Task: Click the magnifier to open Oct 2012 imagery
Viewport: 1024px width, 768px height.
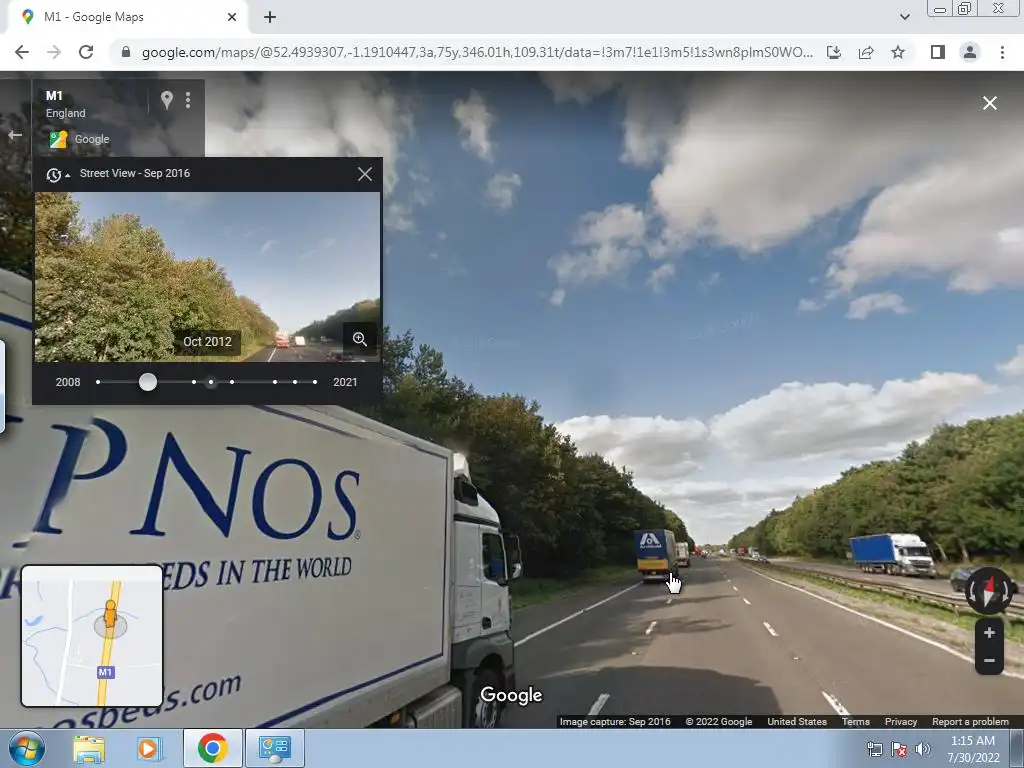Action: [360, 339]
